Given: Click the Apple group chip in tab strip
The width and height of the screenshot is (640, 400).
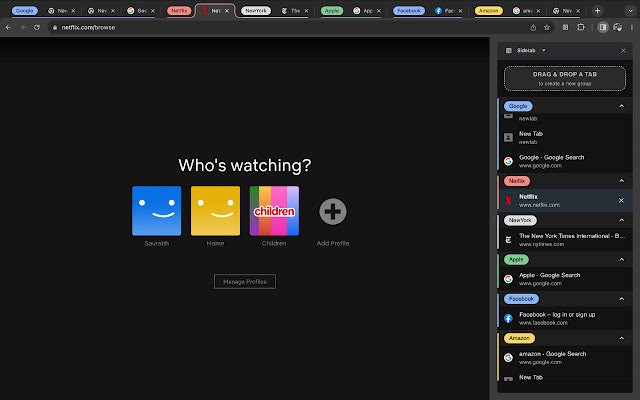Looking at the screenshot, I should [x=332, y=11].
